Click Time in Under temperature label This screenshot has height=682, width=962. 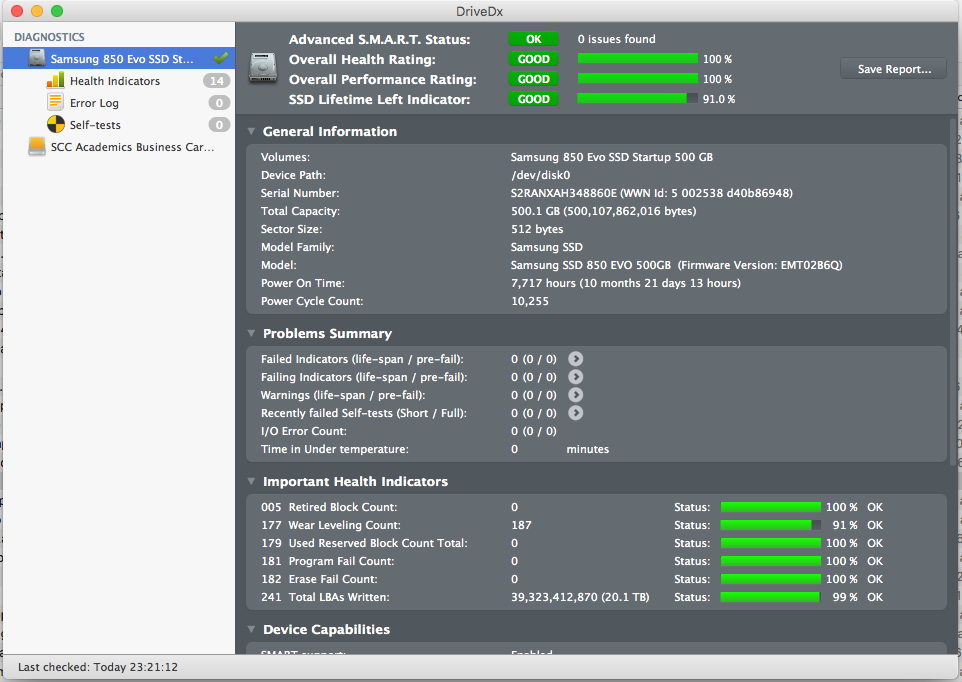[x=335, y=450]
